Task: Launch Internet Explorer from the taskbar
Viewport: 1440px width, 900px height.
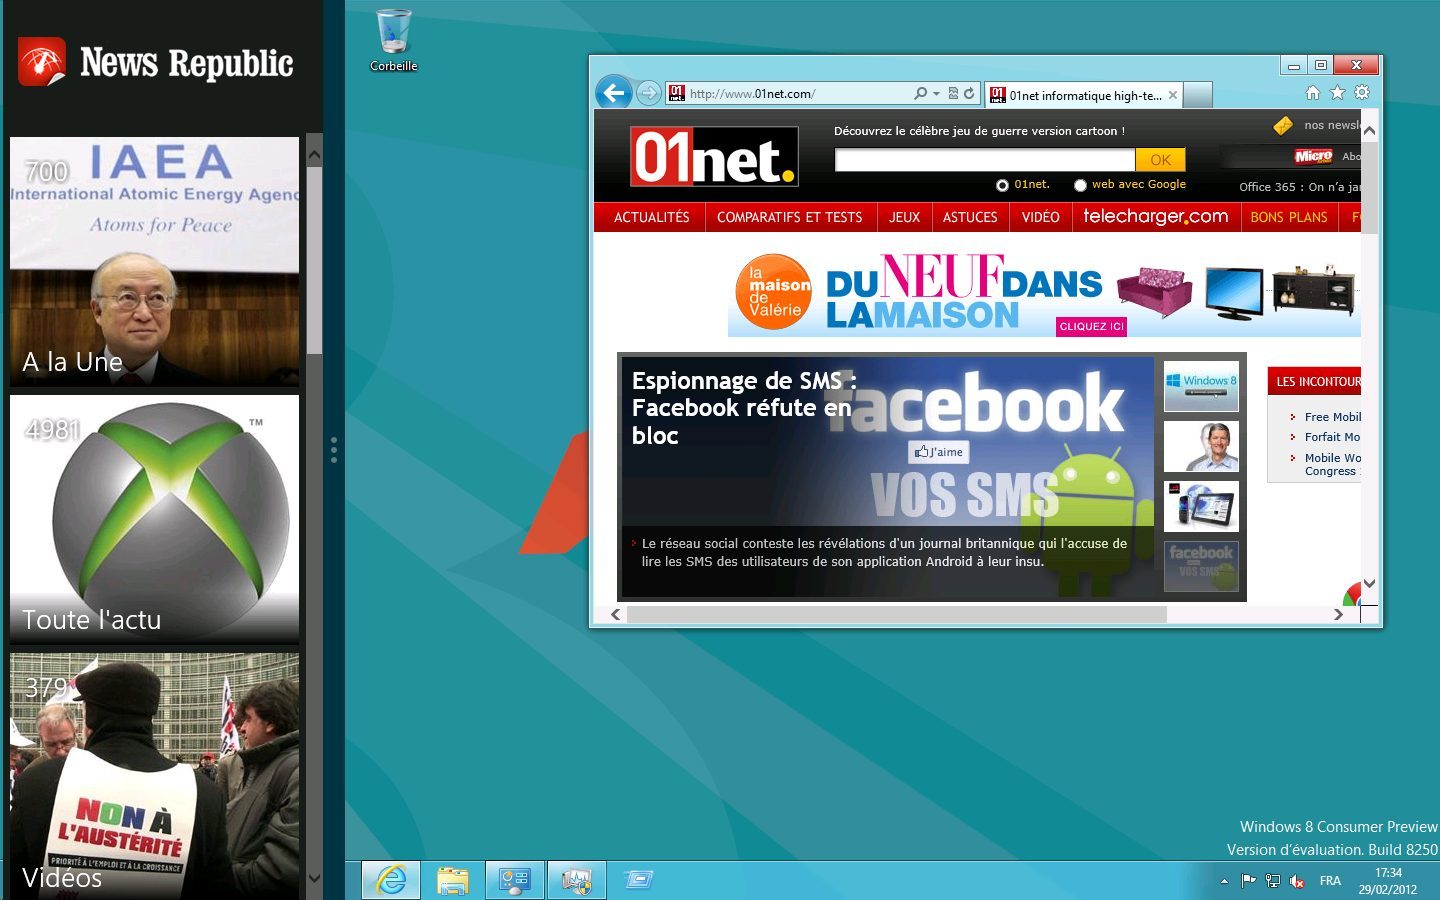Action: 390,880
